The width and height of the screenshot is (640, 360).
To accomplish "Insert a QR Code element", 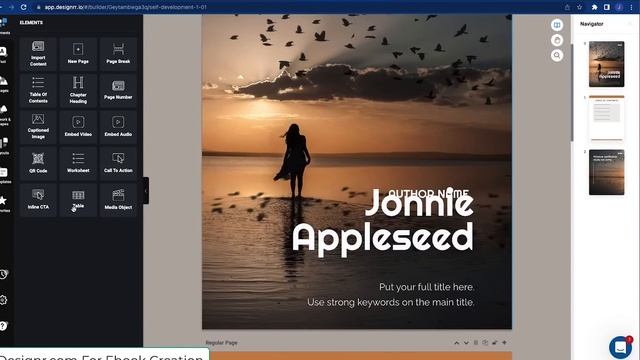I will tap(38, 163).
